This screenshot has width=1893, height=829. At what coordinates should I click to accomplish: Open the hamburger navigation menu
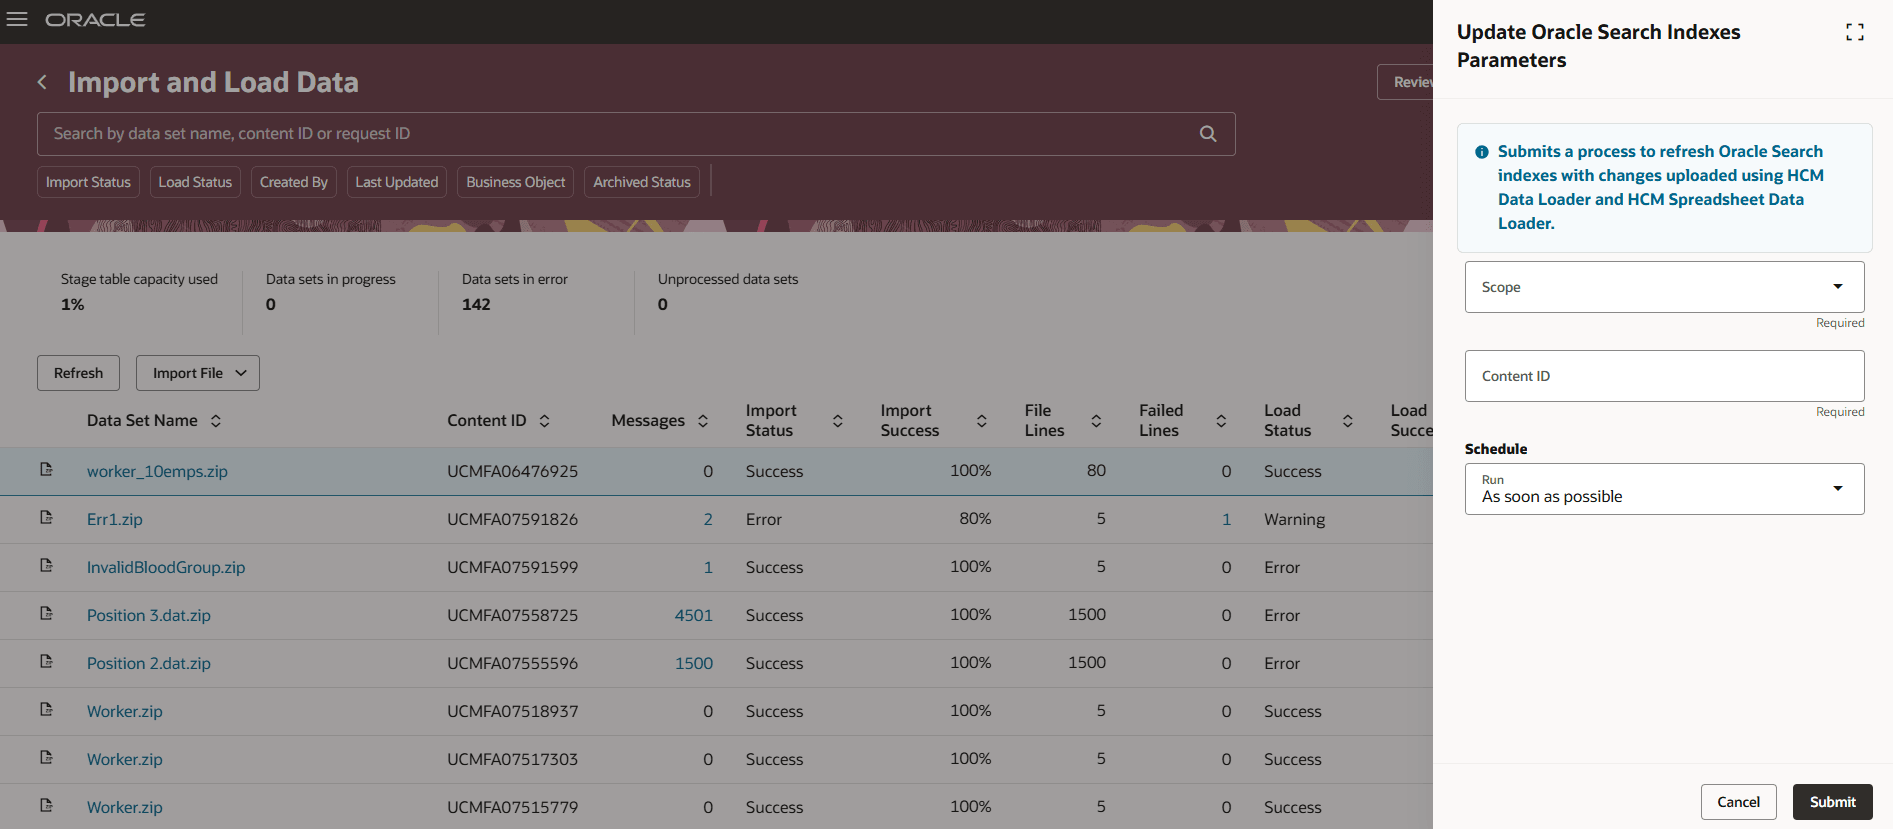pyautogui.click(x=17, y=20)
